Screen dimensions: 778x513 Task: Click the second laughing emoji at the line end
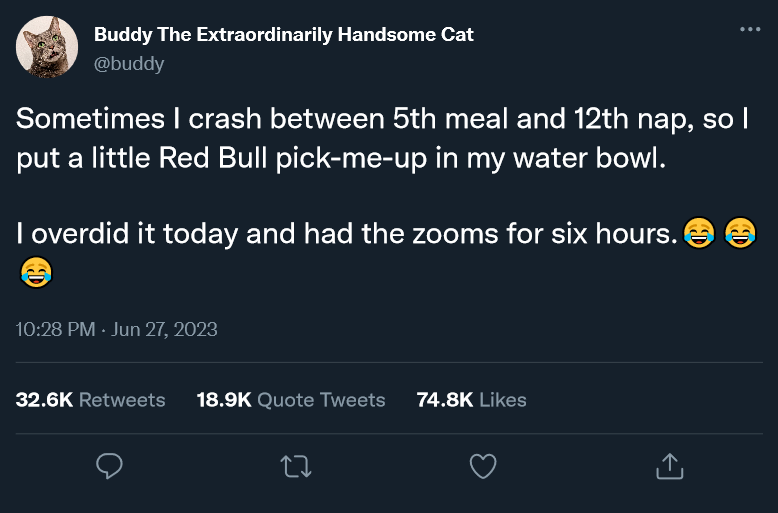tap(739, 234)
